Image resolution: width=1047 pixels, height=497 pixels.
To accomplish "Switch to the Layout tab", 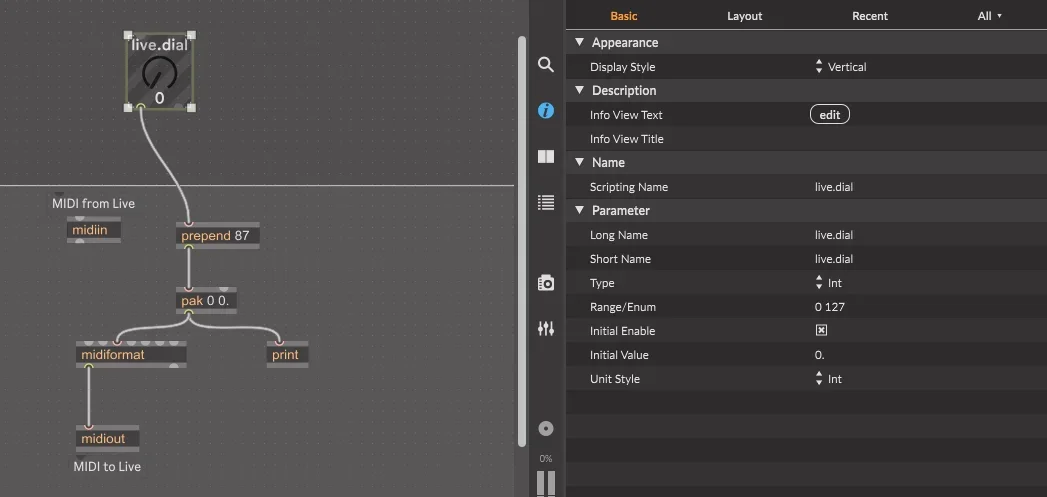I will (x=744, y=16).
